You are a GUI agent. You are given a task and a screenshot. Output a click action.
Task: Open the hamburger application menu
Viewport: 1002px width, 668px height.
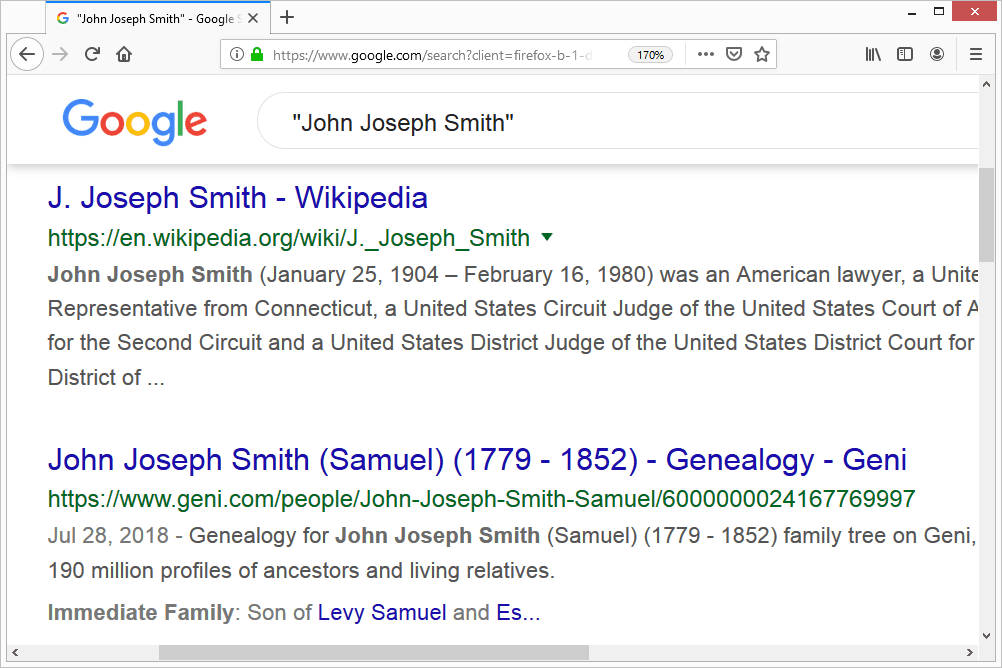tap(975, 54)
